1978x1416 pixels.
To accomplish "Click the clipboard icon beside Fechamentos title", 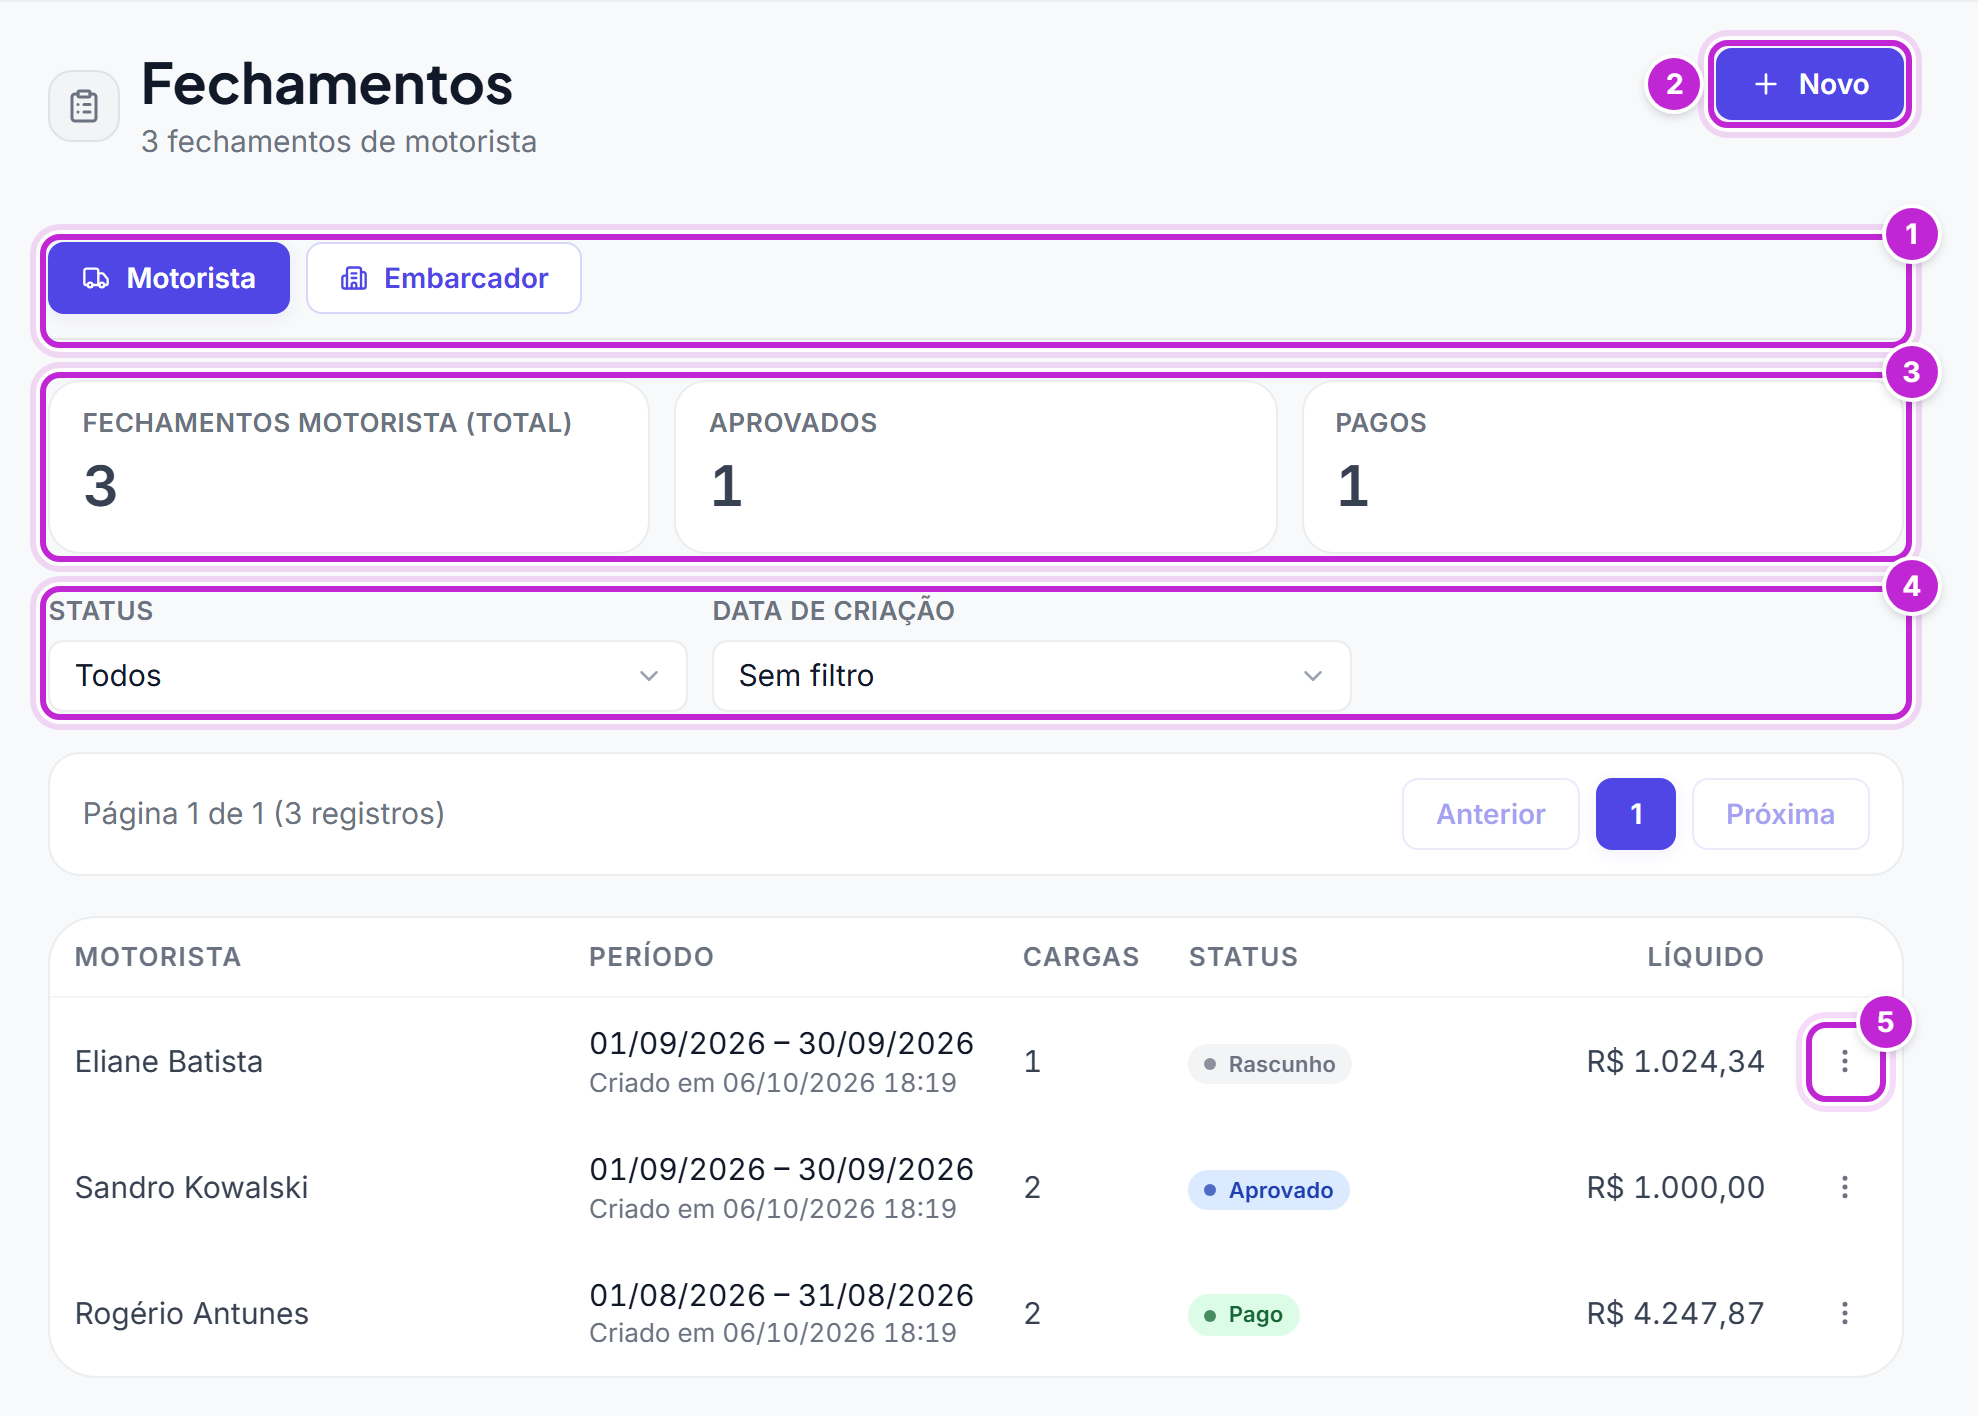I will (x=84, y=106).
